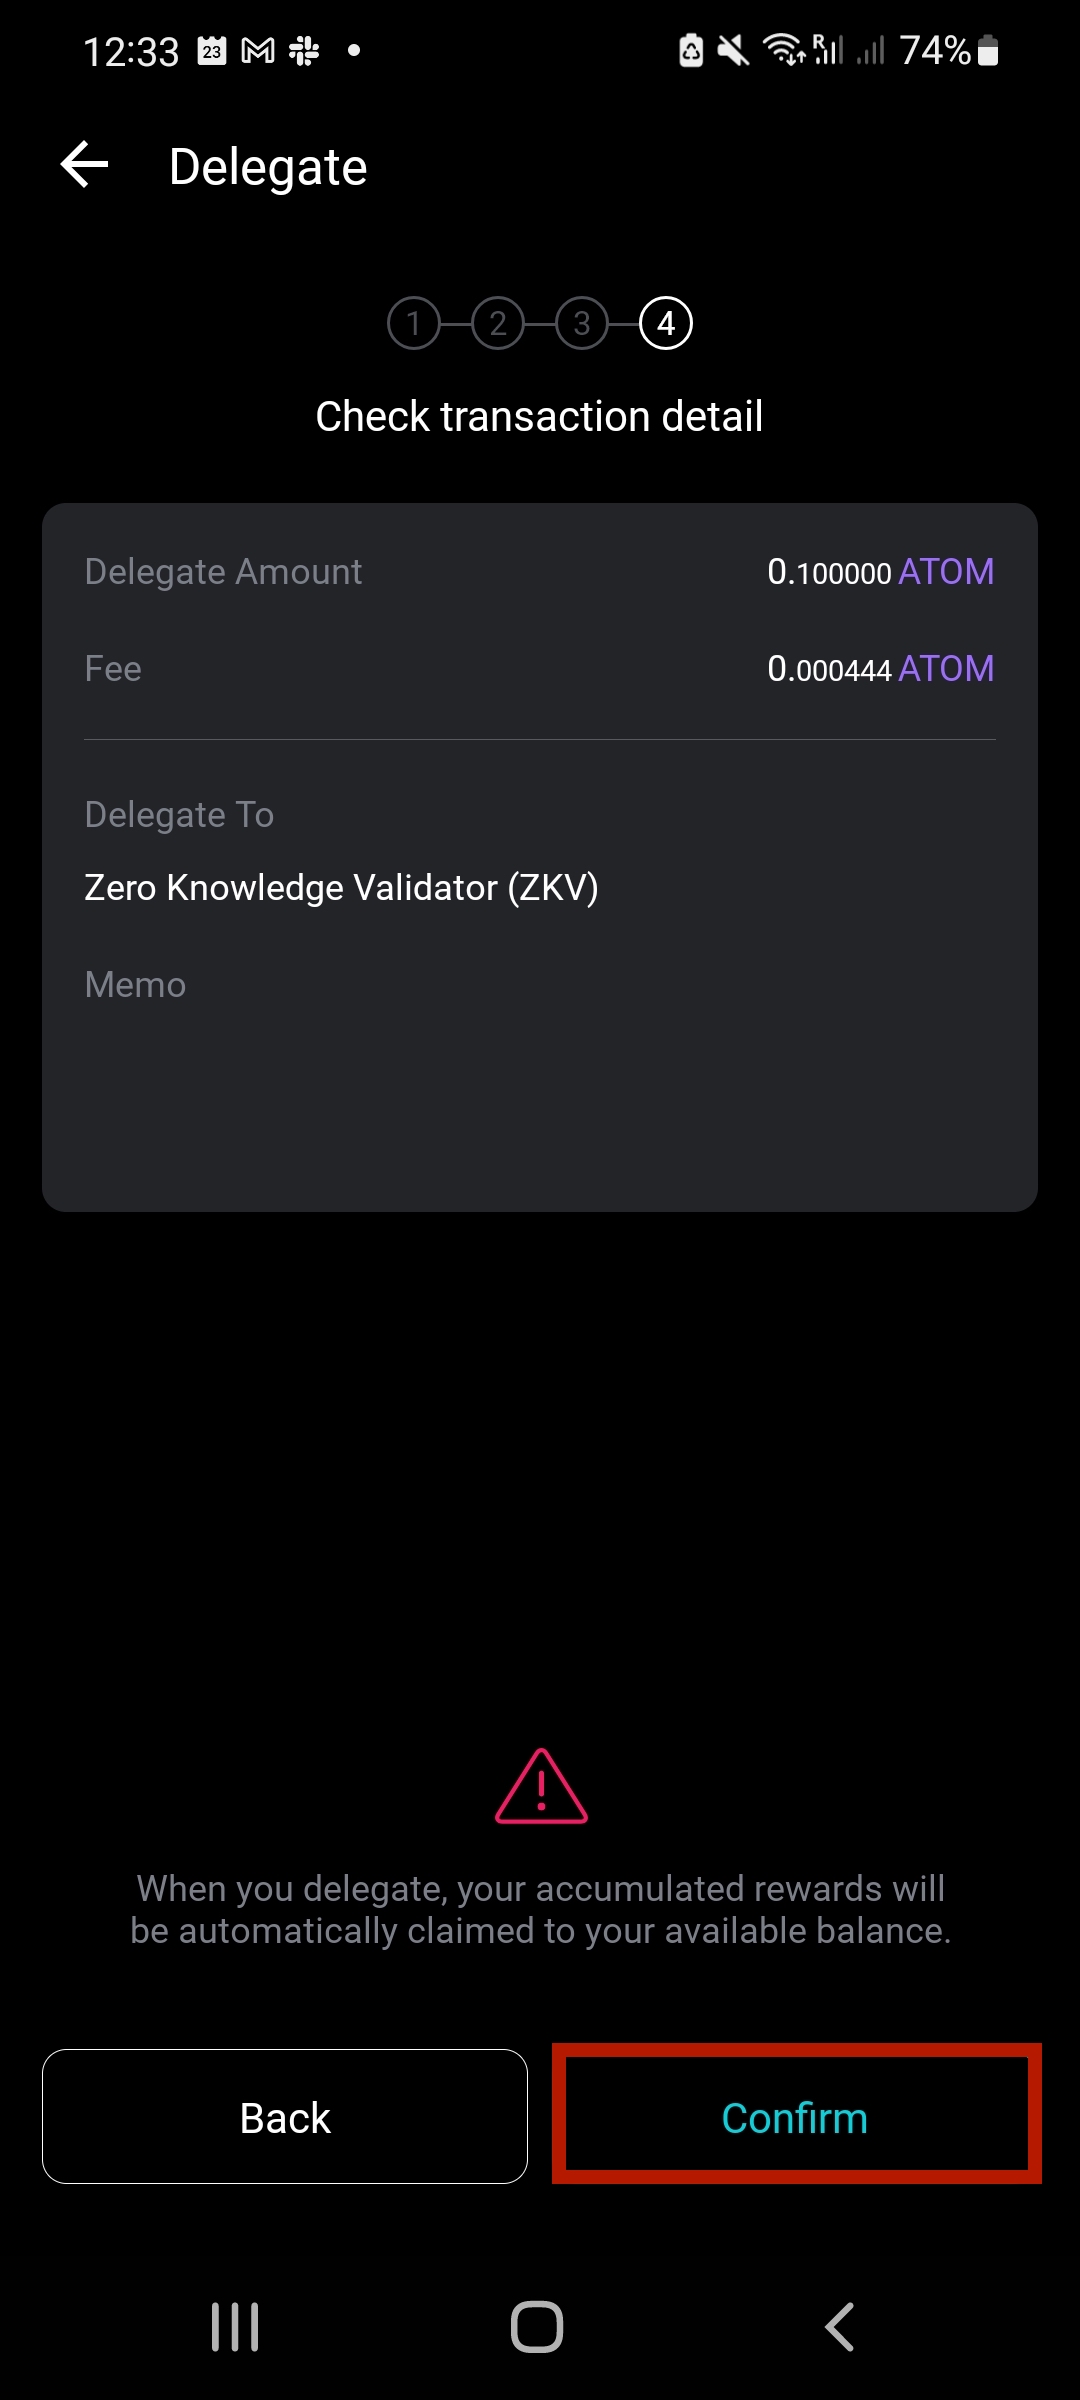Screen dimensions: 1080x2400
Task: Tap the muted sound status icon
Action: coord(733,50)
